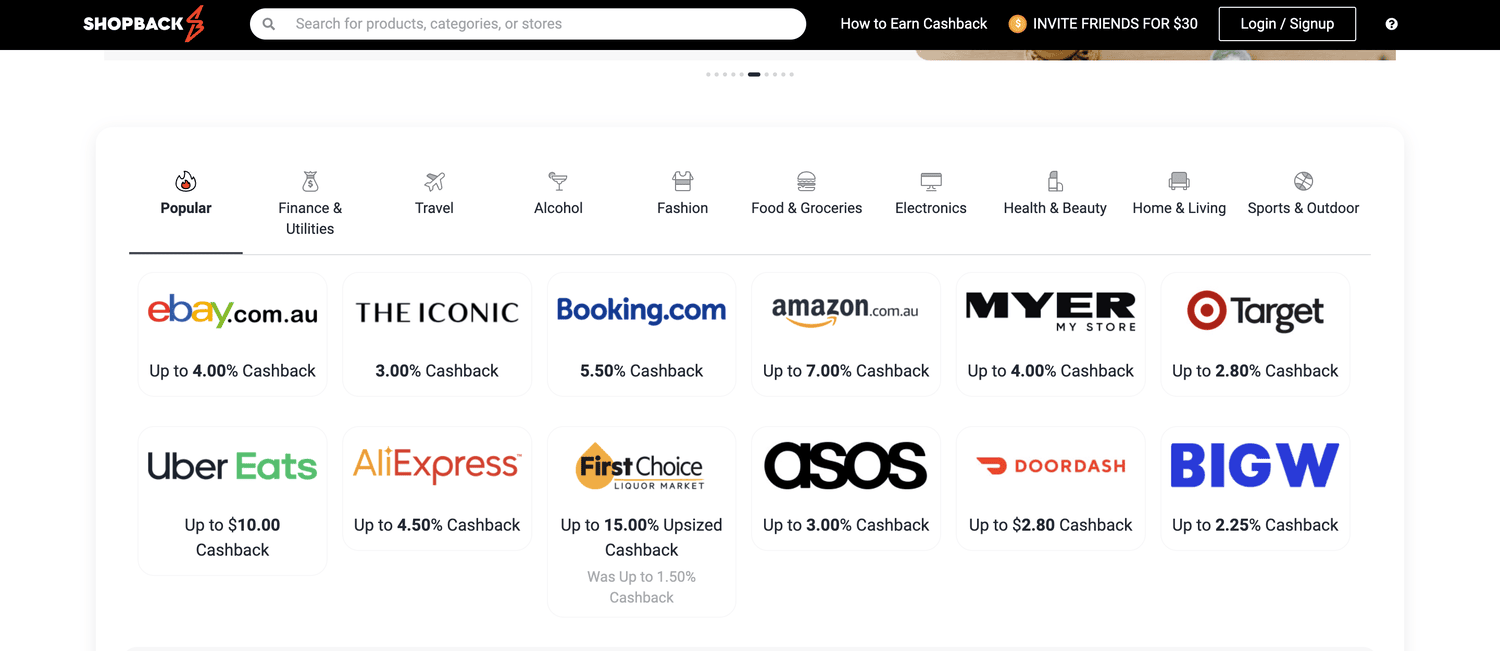Click the Electronics monitor icon
Viewport: 1500px width, 651px height.
[x=931, y=181]
